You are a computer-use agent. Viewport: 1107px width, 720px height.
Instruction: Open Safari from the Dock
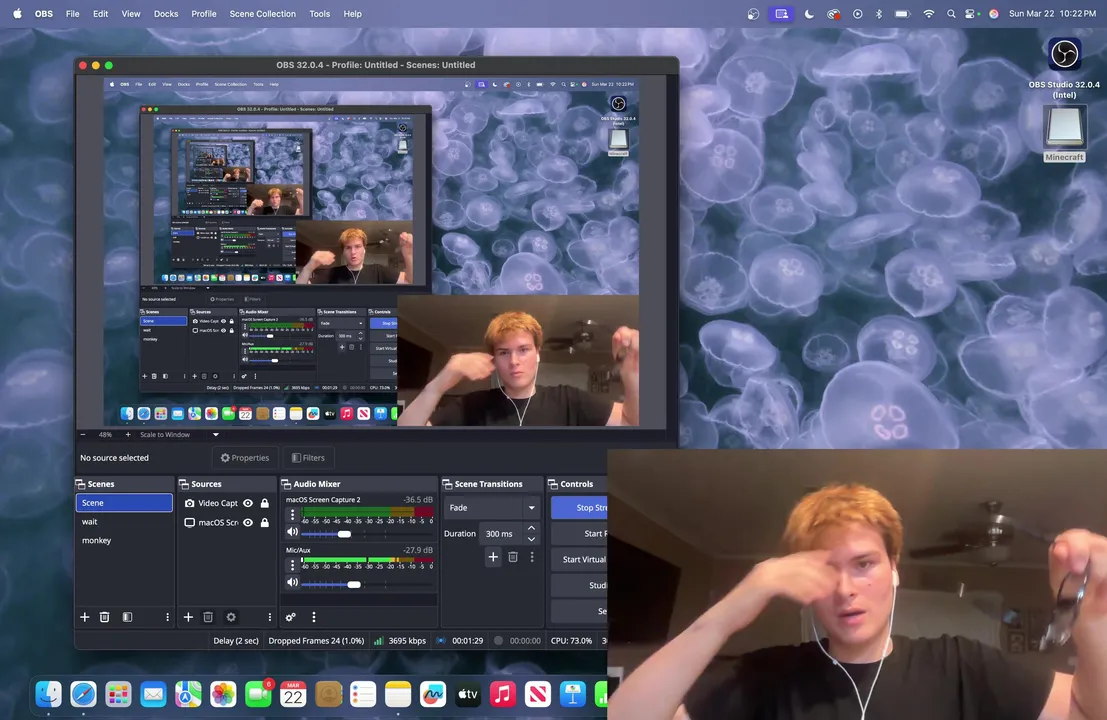pyautogui.click(x=83, y=695)
